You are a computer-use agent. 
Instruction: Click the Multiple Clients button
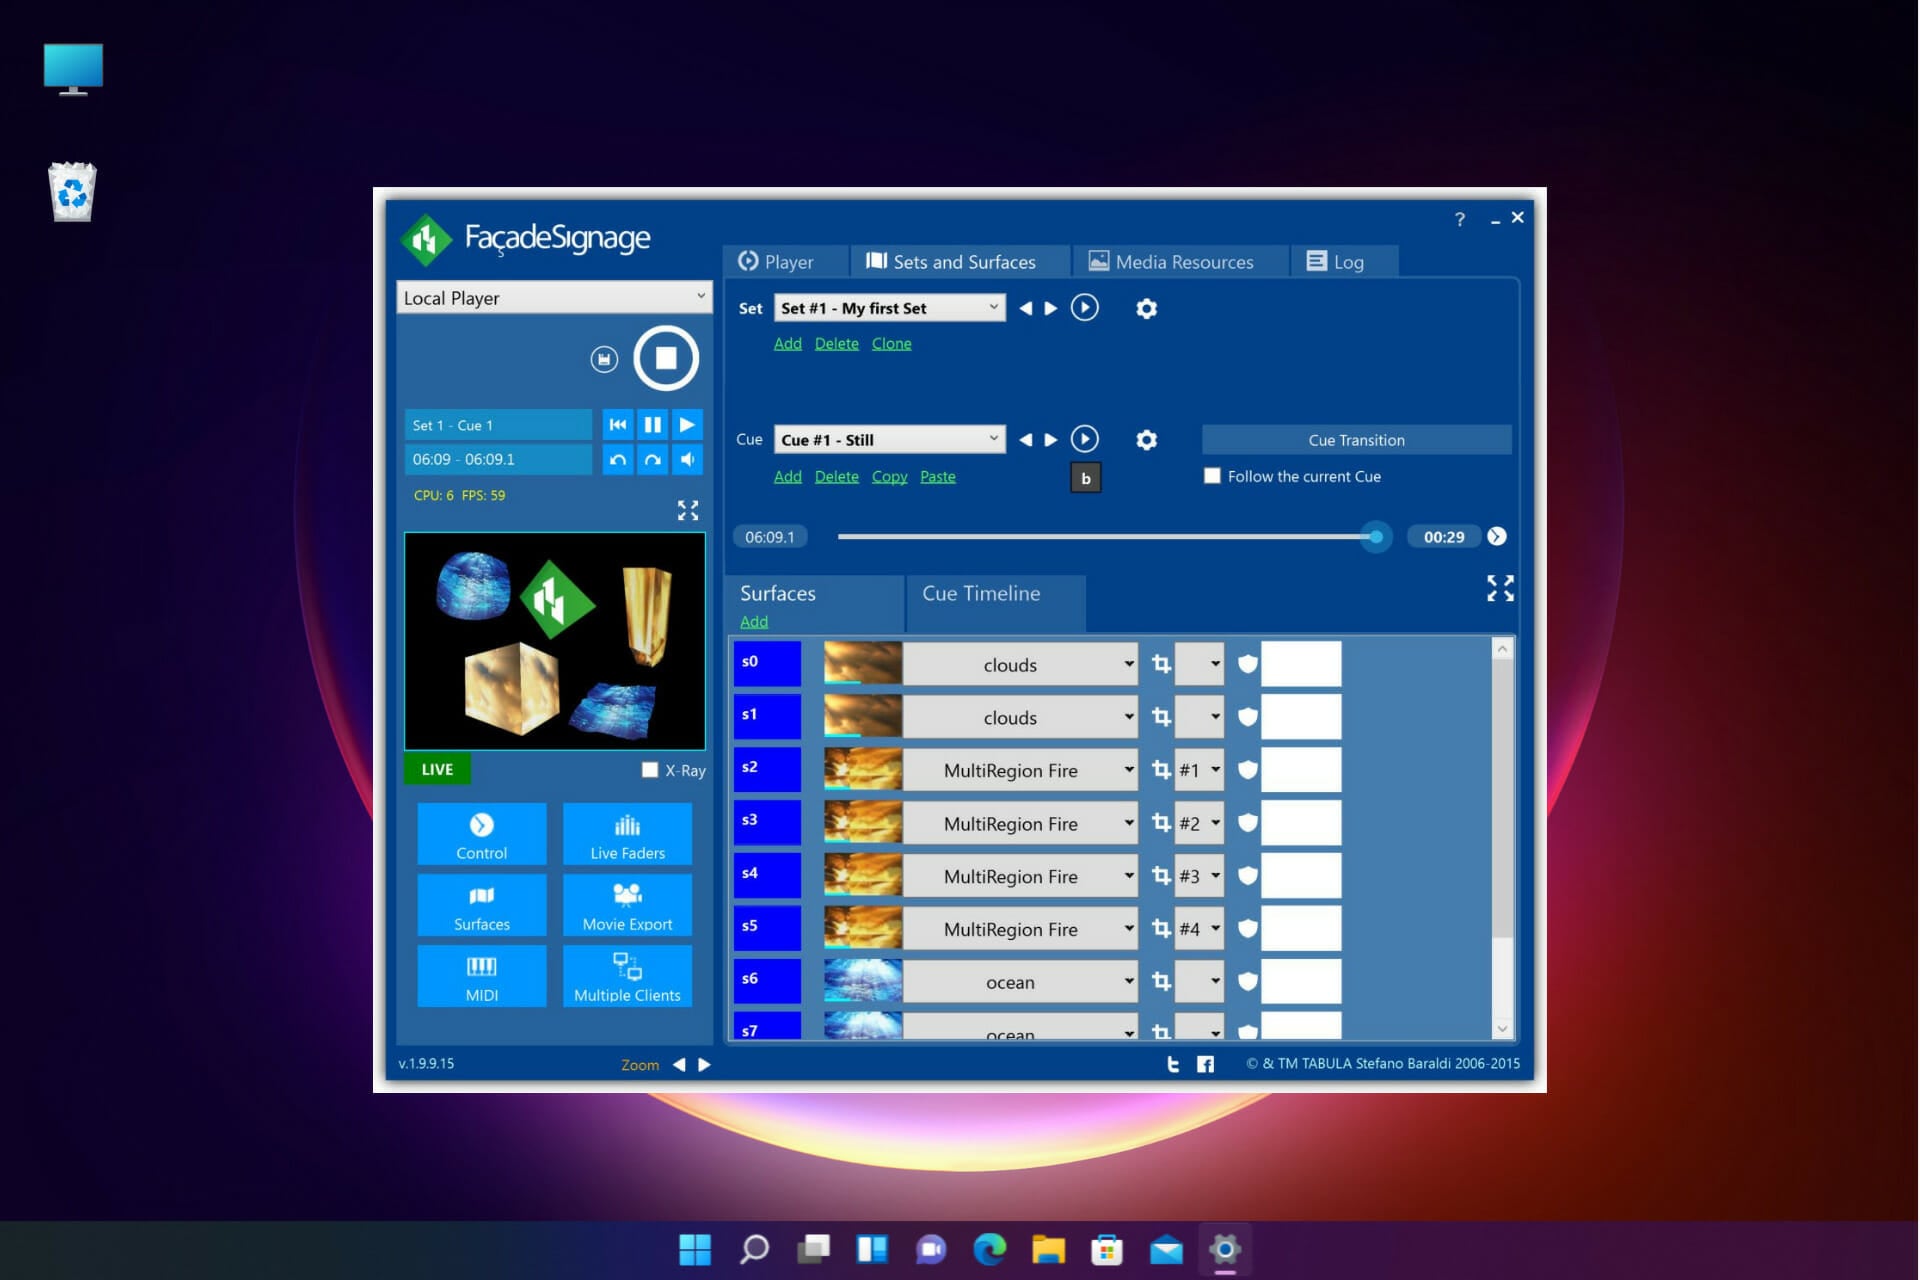627,976
